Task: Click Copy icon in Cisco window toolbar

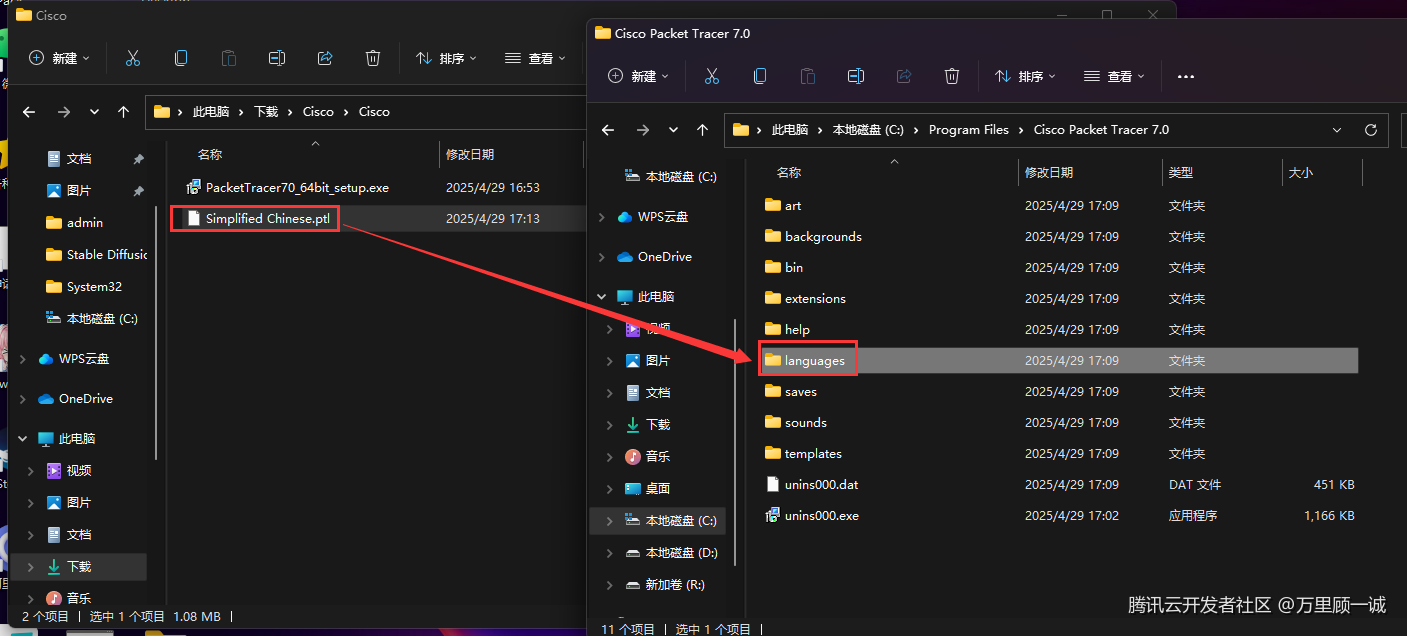Action: tap(181, 58)
